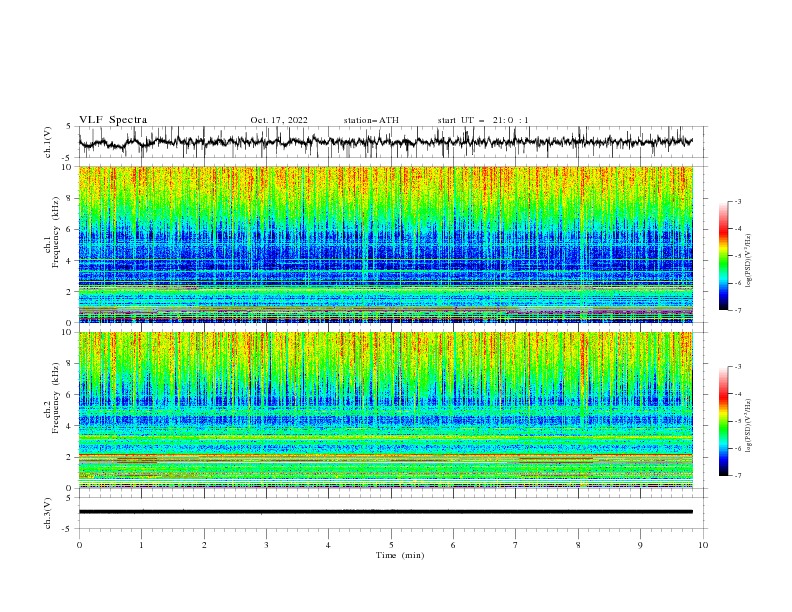The width and height of the screenshot is (792, 612).
Task: Click the "station=ATH" header label
Action: 371,120
